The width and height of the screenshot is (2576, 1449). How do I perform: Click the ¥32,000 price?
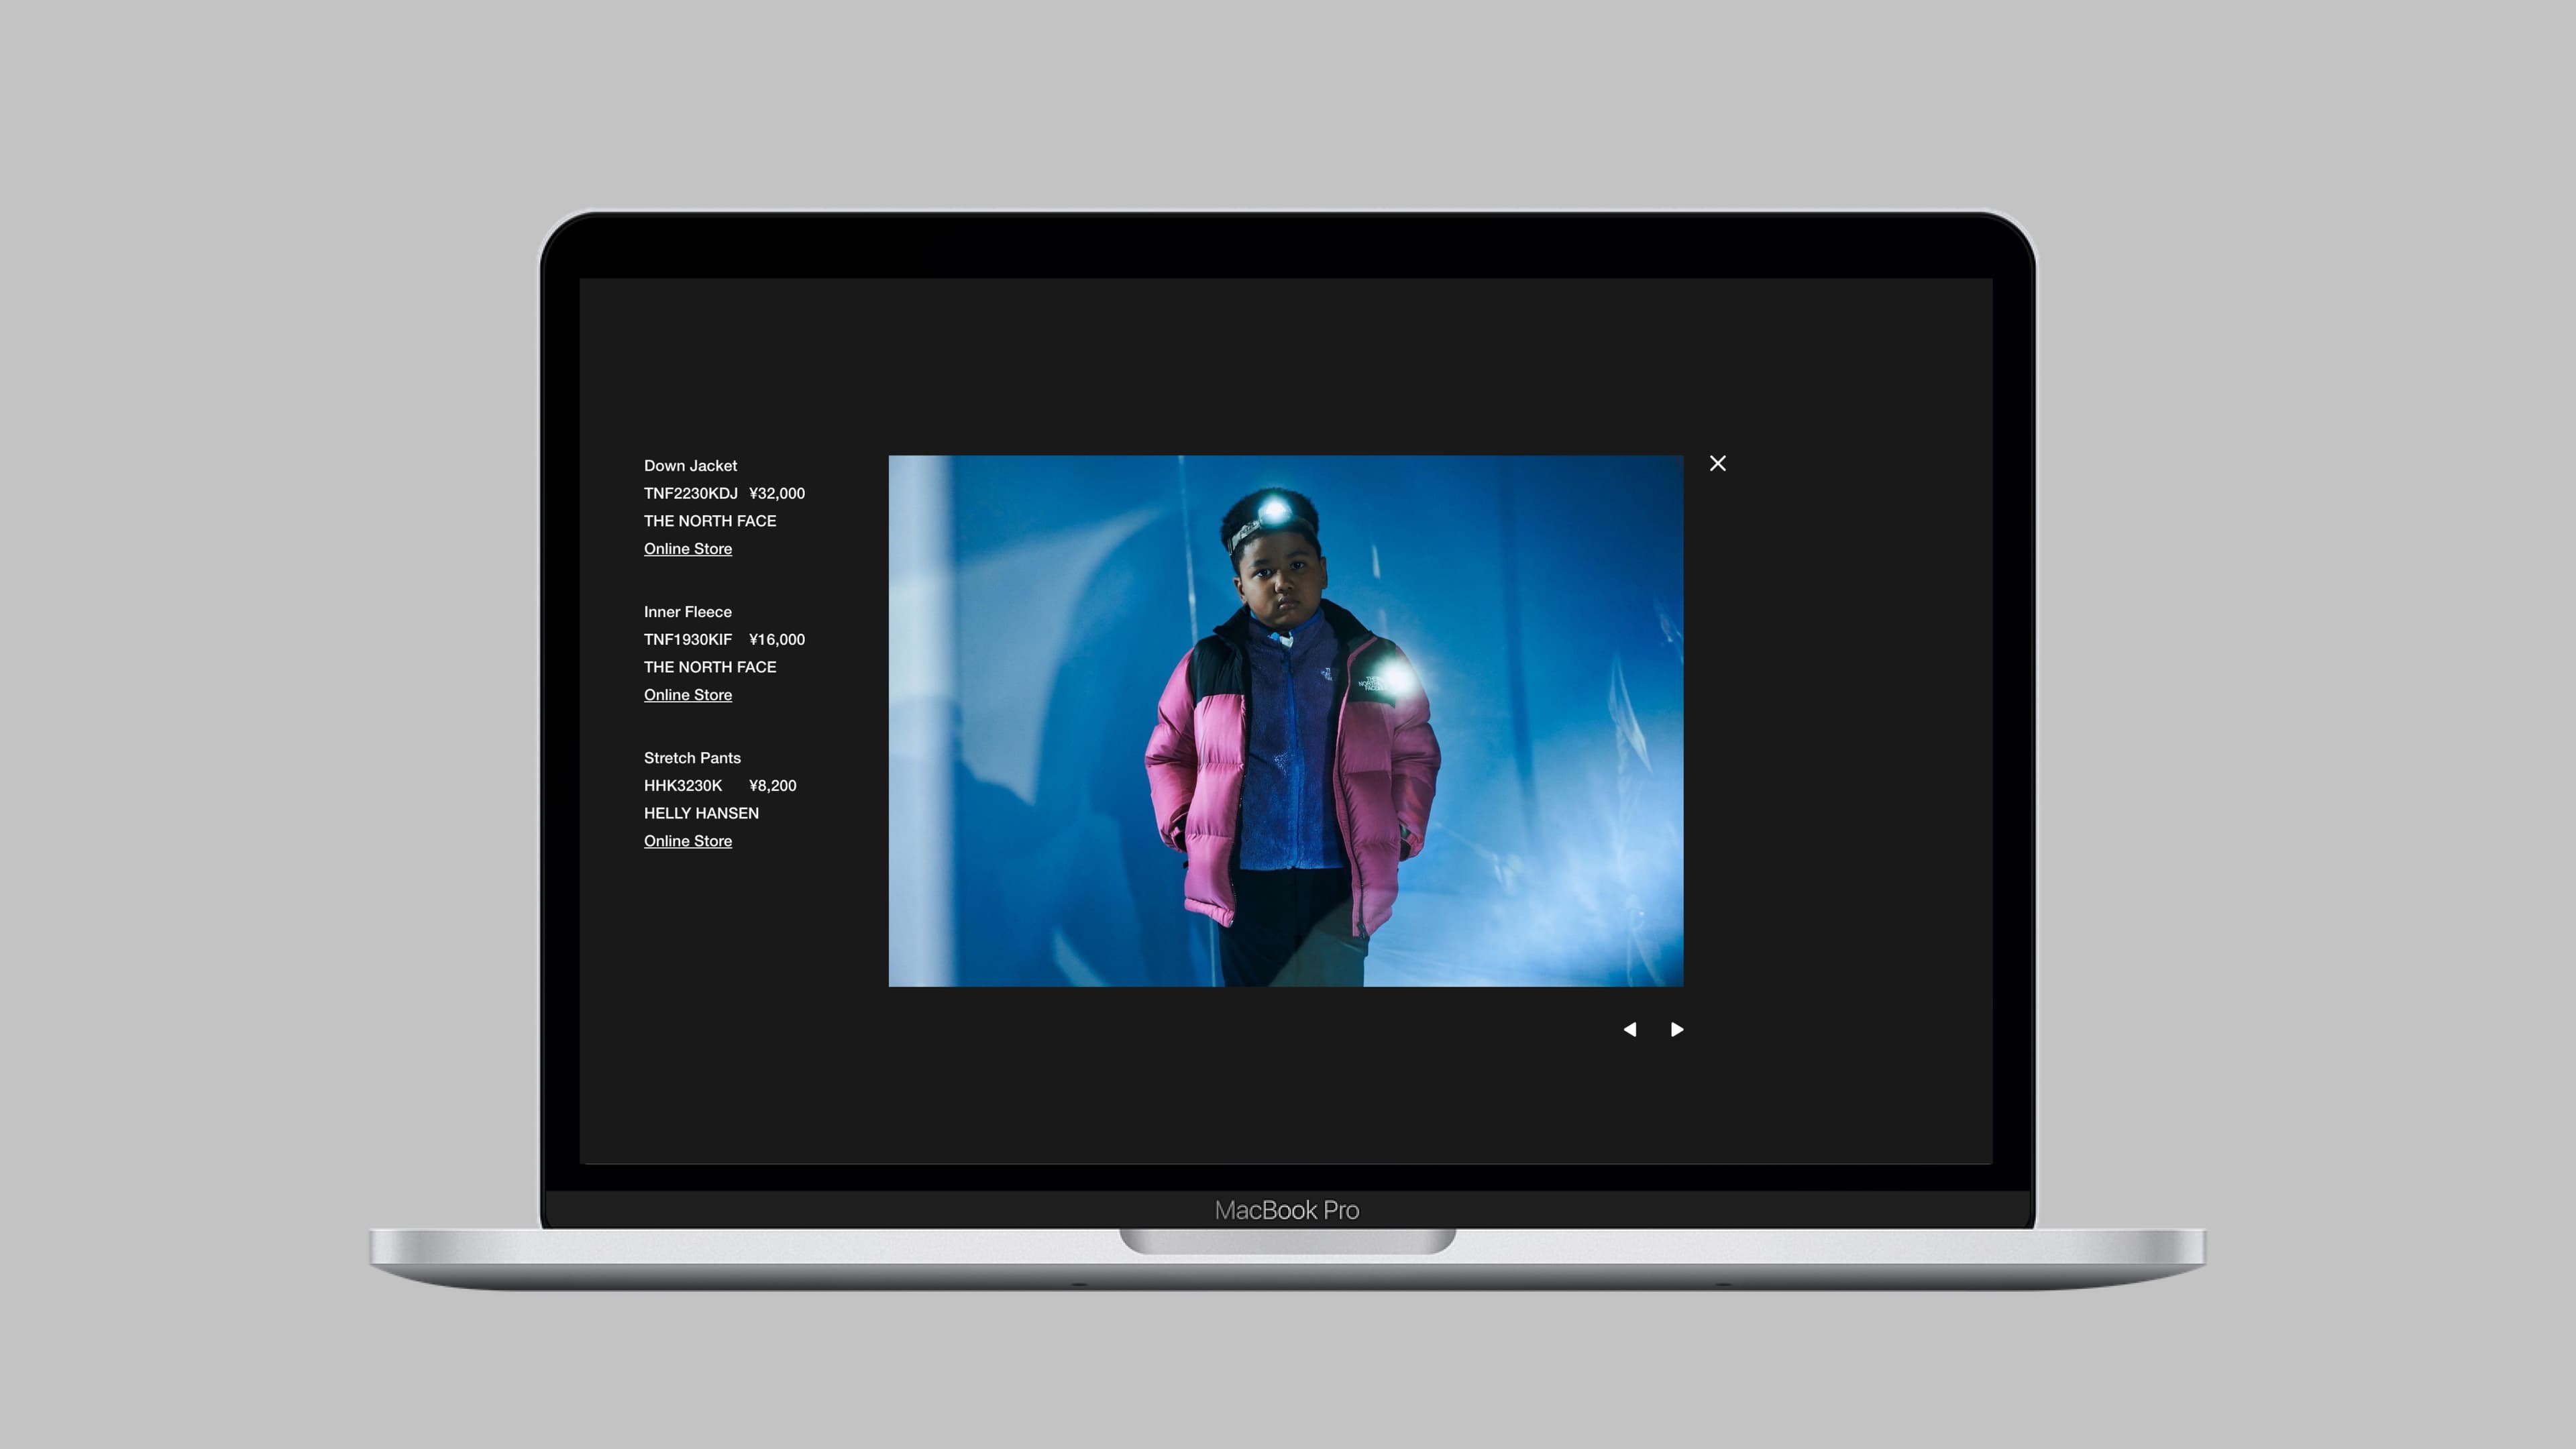pos(776,493)
